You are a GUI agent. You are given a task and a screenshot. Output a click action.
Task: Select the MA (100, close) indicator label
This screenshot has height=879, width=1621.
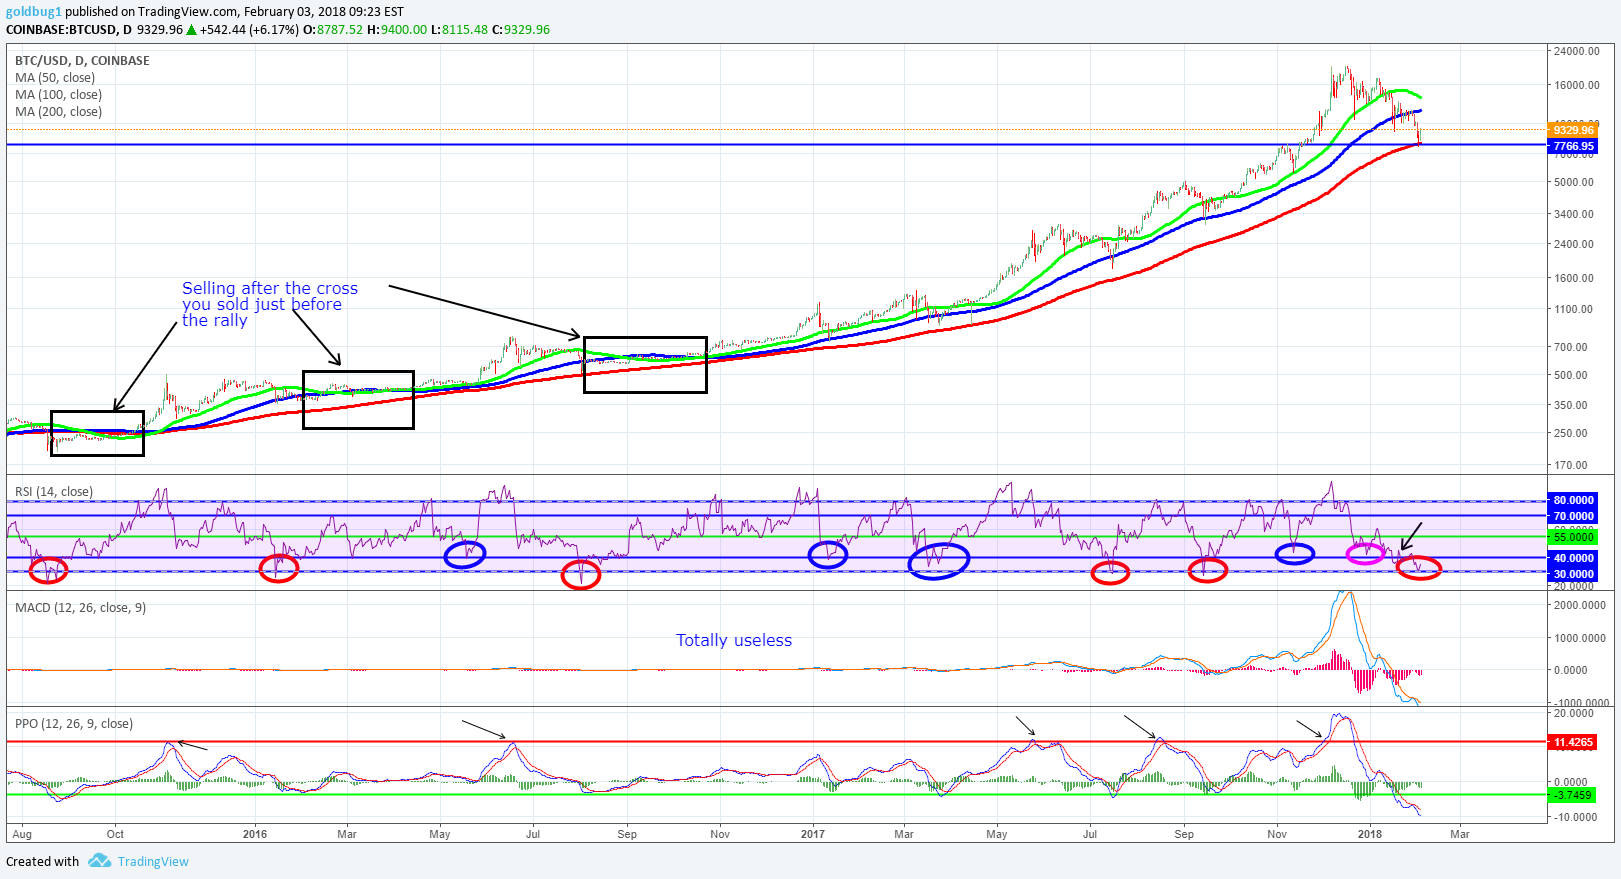click(58, 95)
